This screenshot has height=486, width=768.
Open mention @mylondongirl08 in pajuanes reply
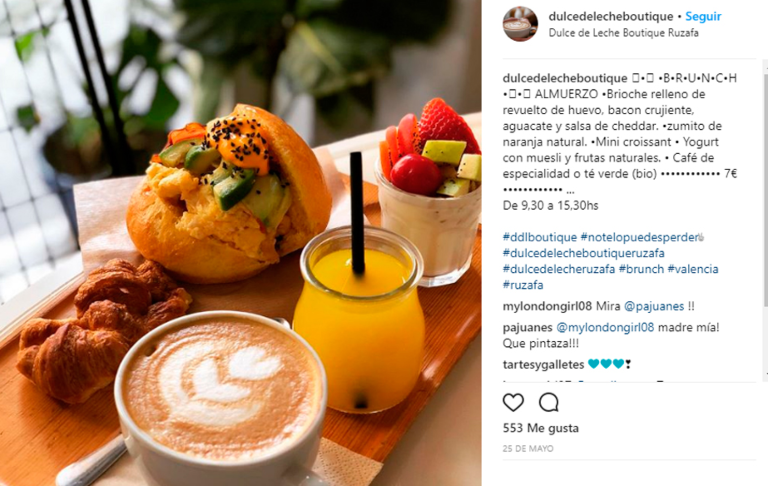605,327
